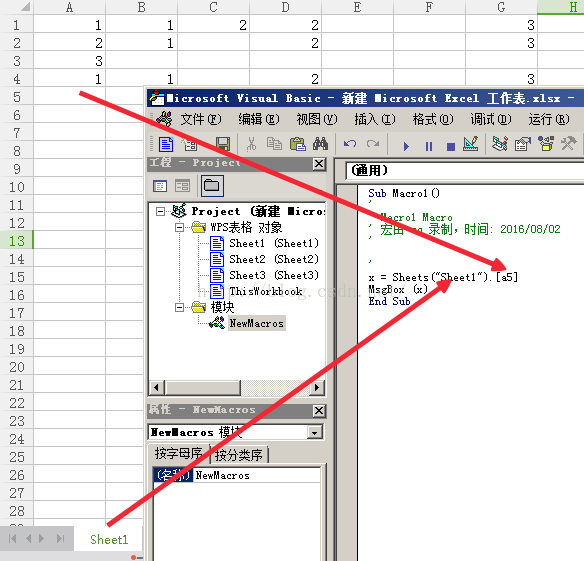
Task: Select column D header in spreadsheet
Action: coord(285,7)
